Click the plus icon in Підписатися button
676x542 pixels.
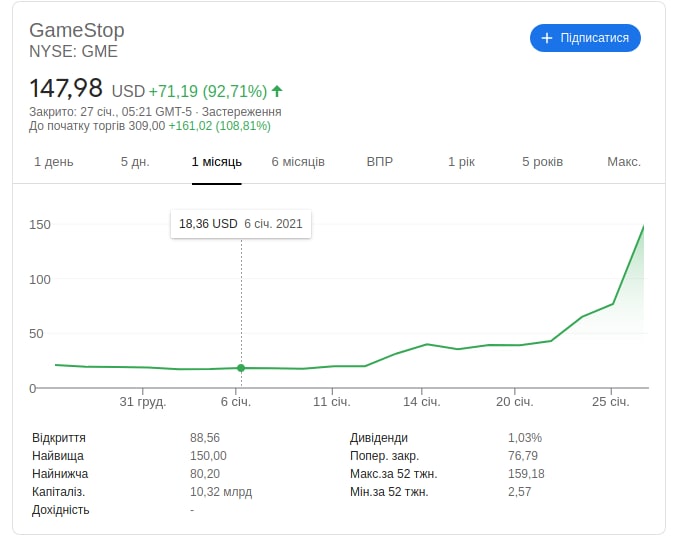(547, 38)
